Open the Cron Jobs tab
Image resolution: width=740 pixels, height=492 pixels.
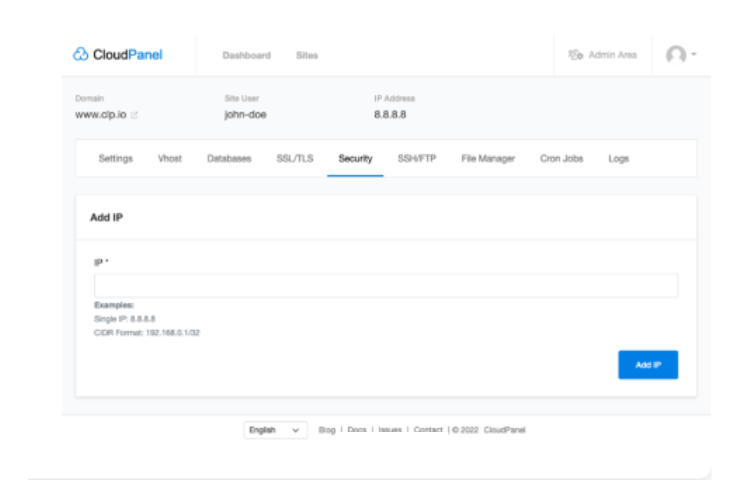pyautogui.click(x=562, y=159)
